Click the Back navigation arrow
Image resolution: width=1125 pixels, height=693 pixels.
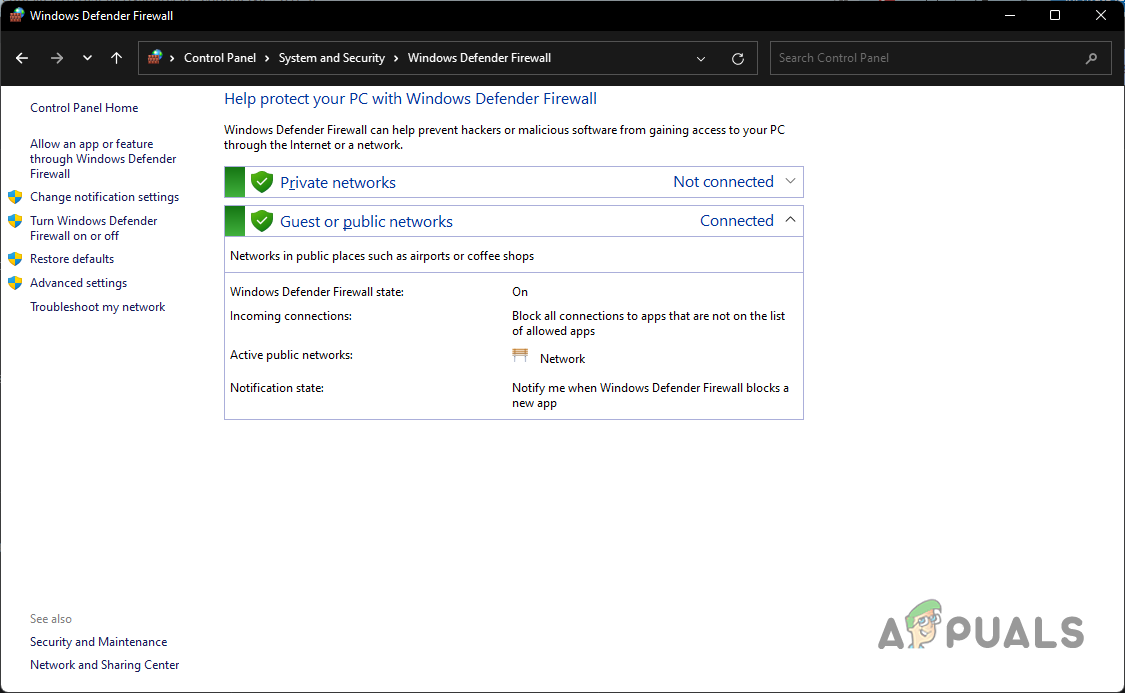point(22,58)
